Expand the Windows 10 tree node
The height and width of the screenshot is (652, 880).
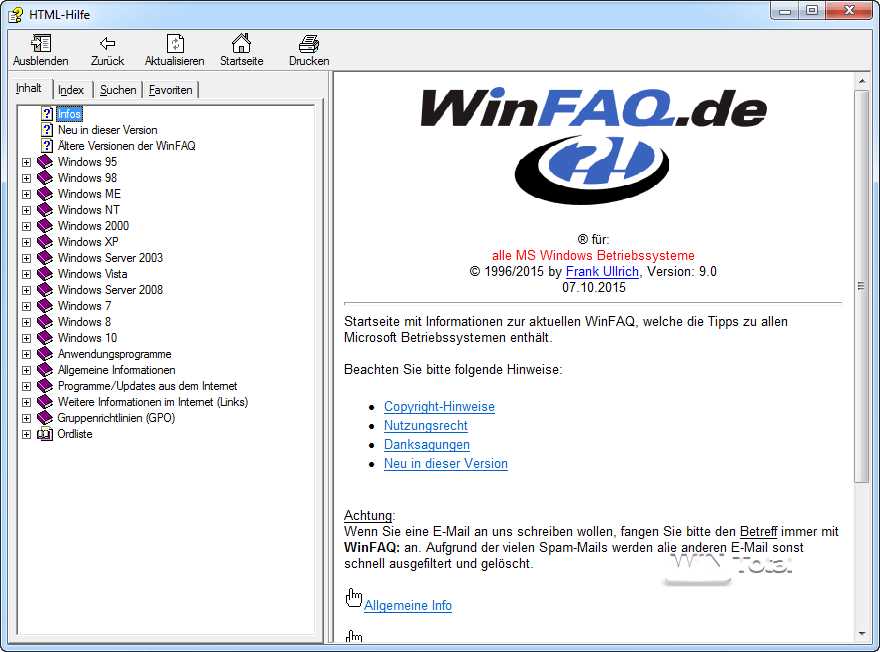point(26,338)
